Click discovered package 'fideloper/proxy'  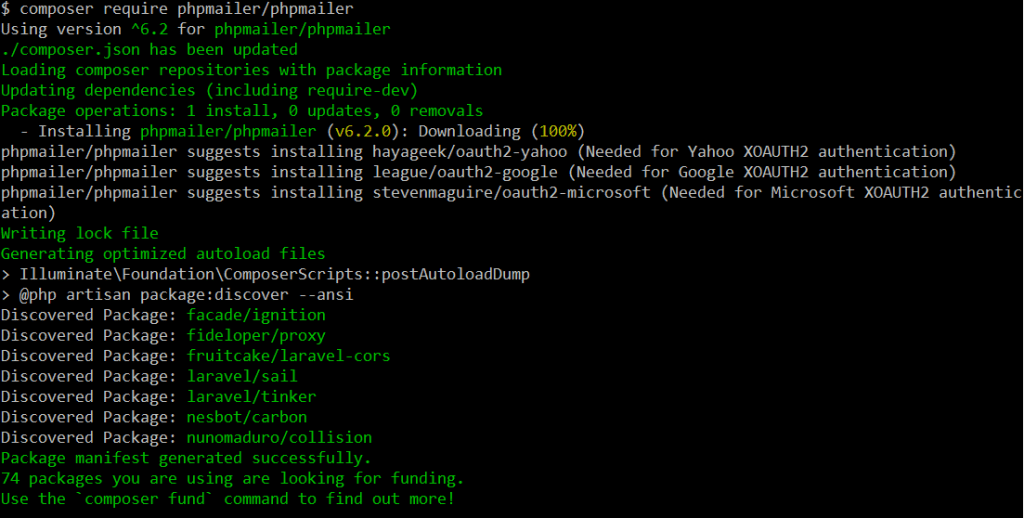[256, 335]
